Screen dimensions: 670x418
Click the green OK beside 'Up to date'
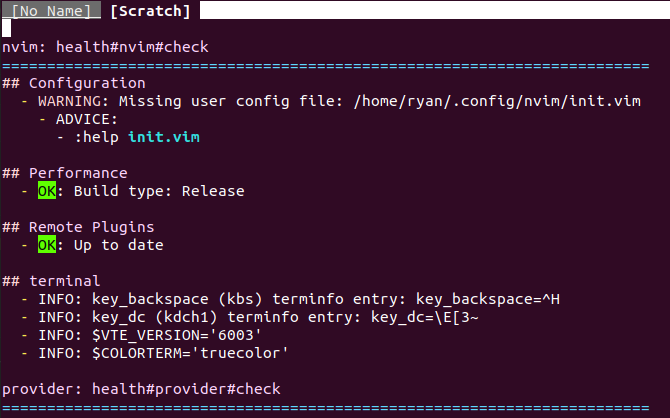pyautogui.click(x=47, y=245)
